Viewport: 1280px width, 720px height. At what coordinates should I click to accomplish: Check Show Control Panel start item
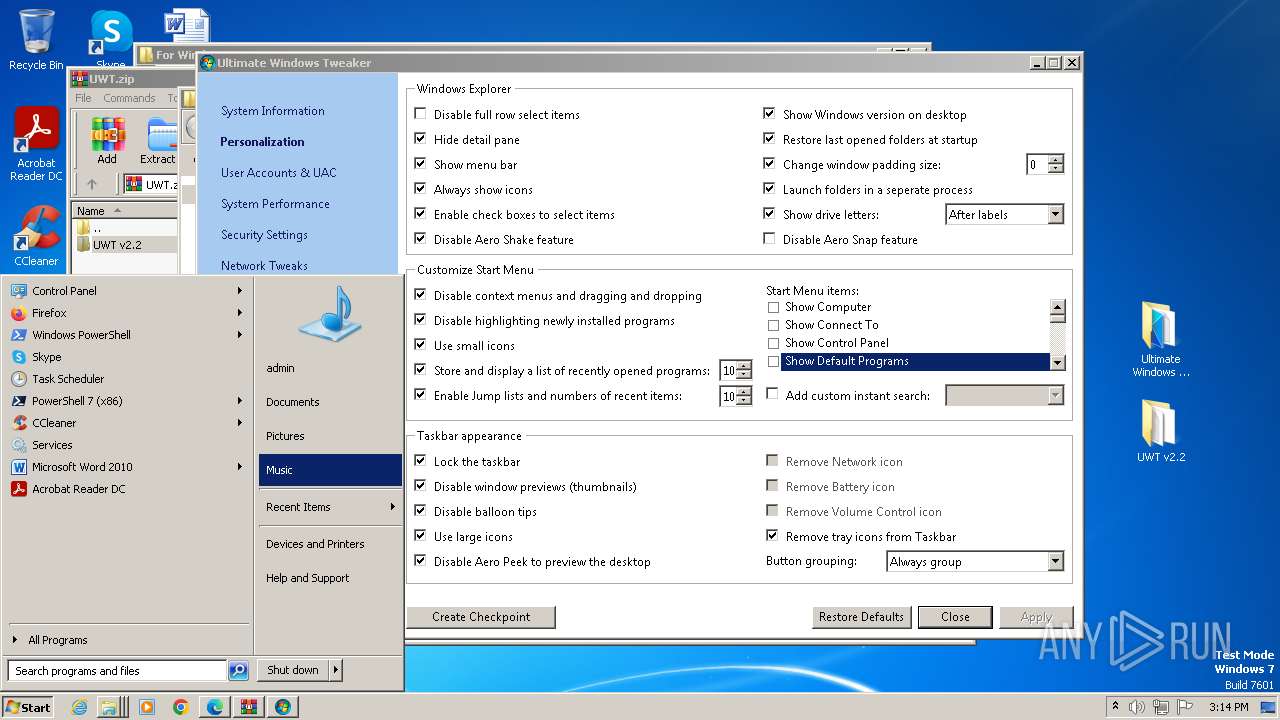773,343
